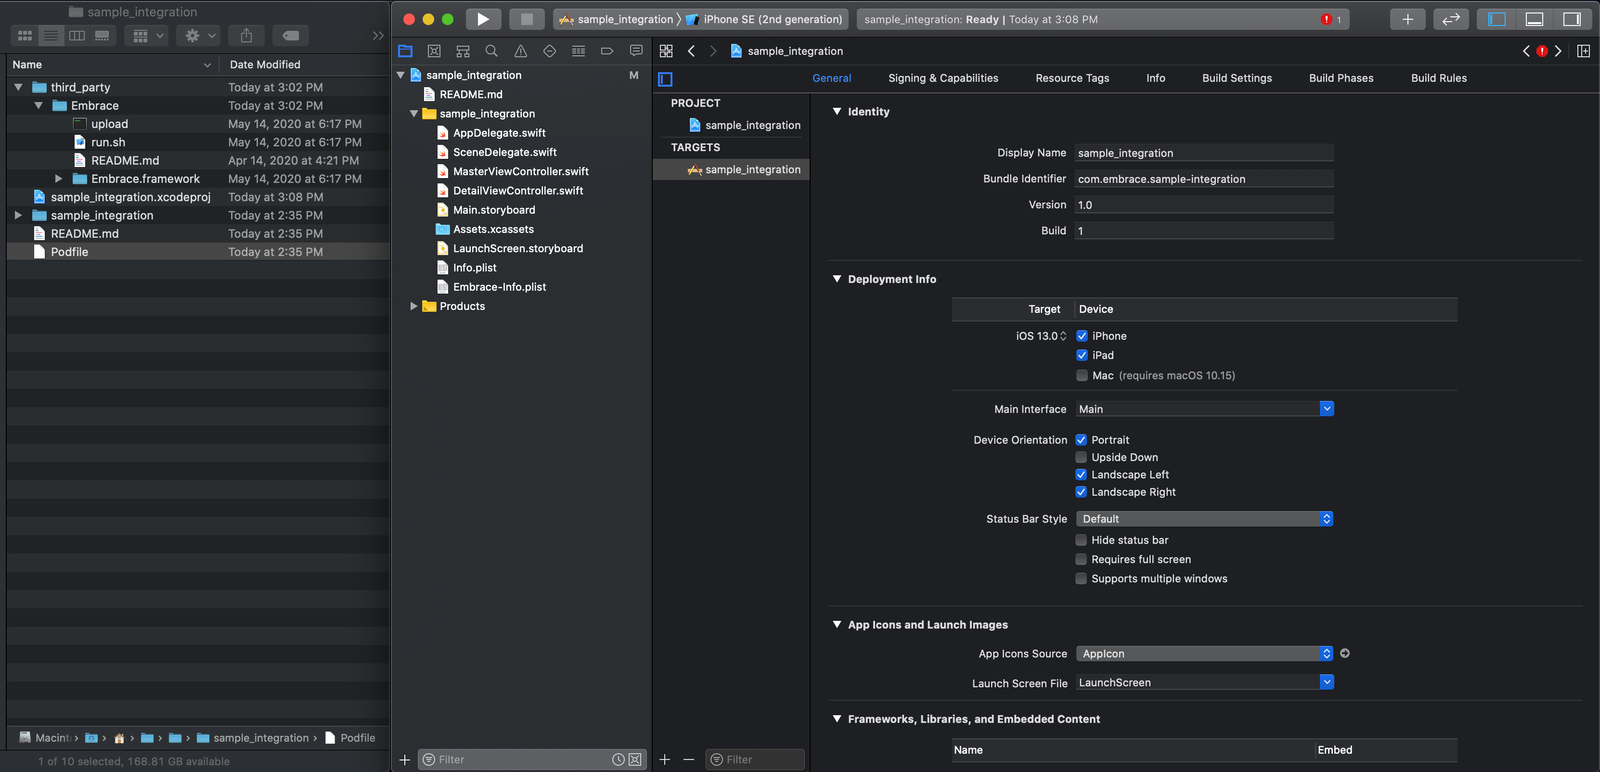Viewport: 1600px width, 772px height.
Task: Show the Debug area panel toggle
Action: tap(1535, 19)
